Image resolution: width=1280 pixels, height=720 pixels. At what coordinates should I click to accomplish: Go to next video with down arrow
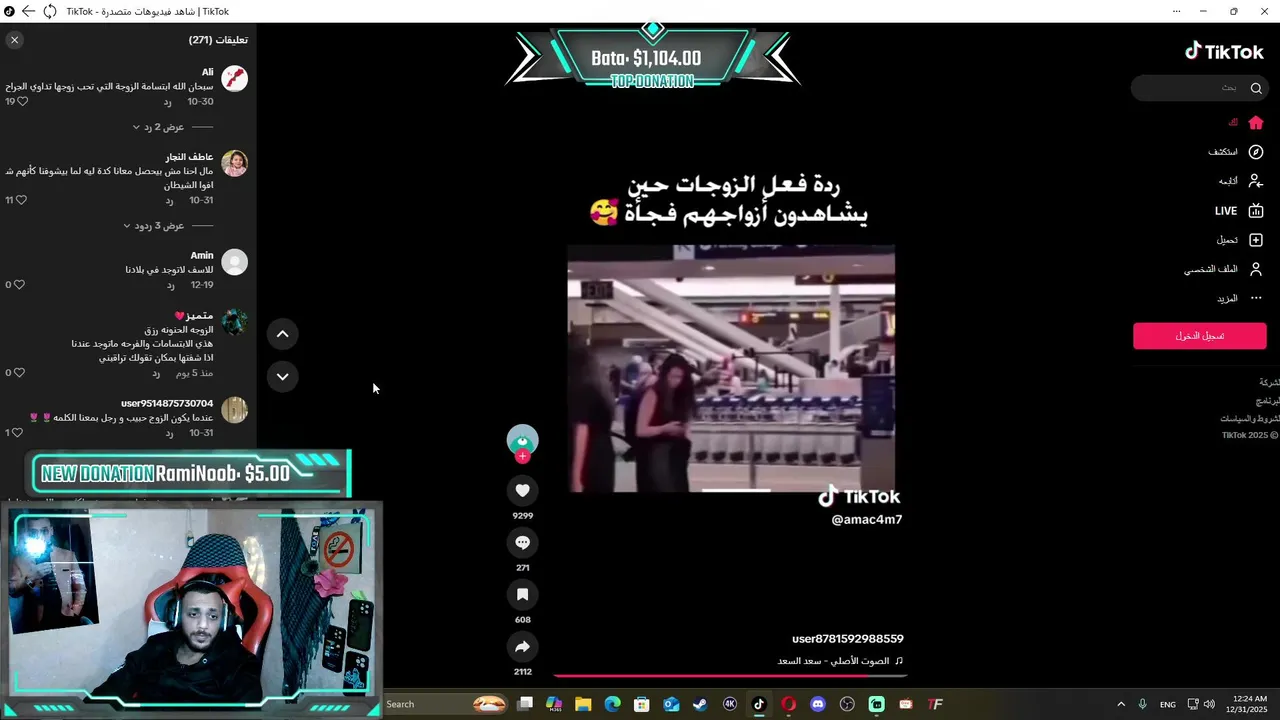(x=282, y=377)
